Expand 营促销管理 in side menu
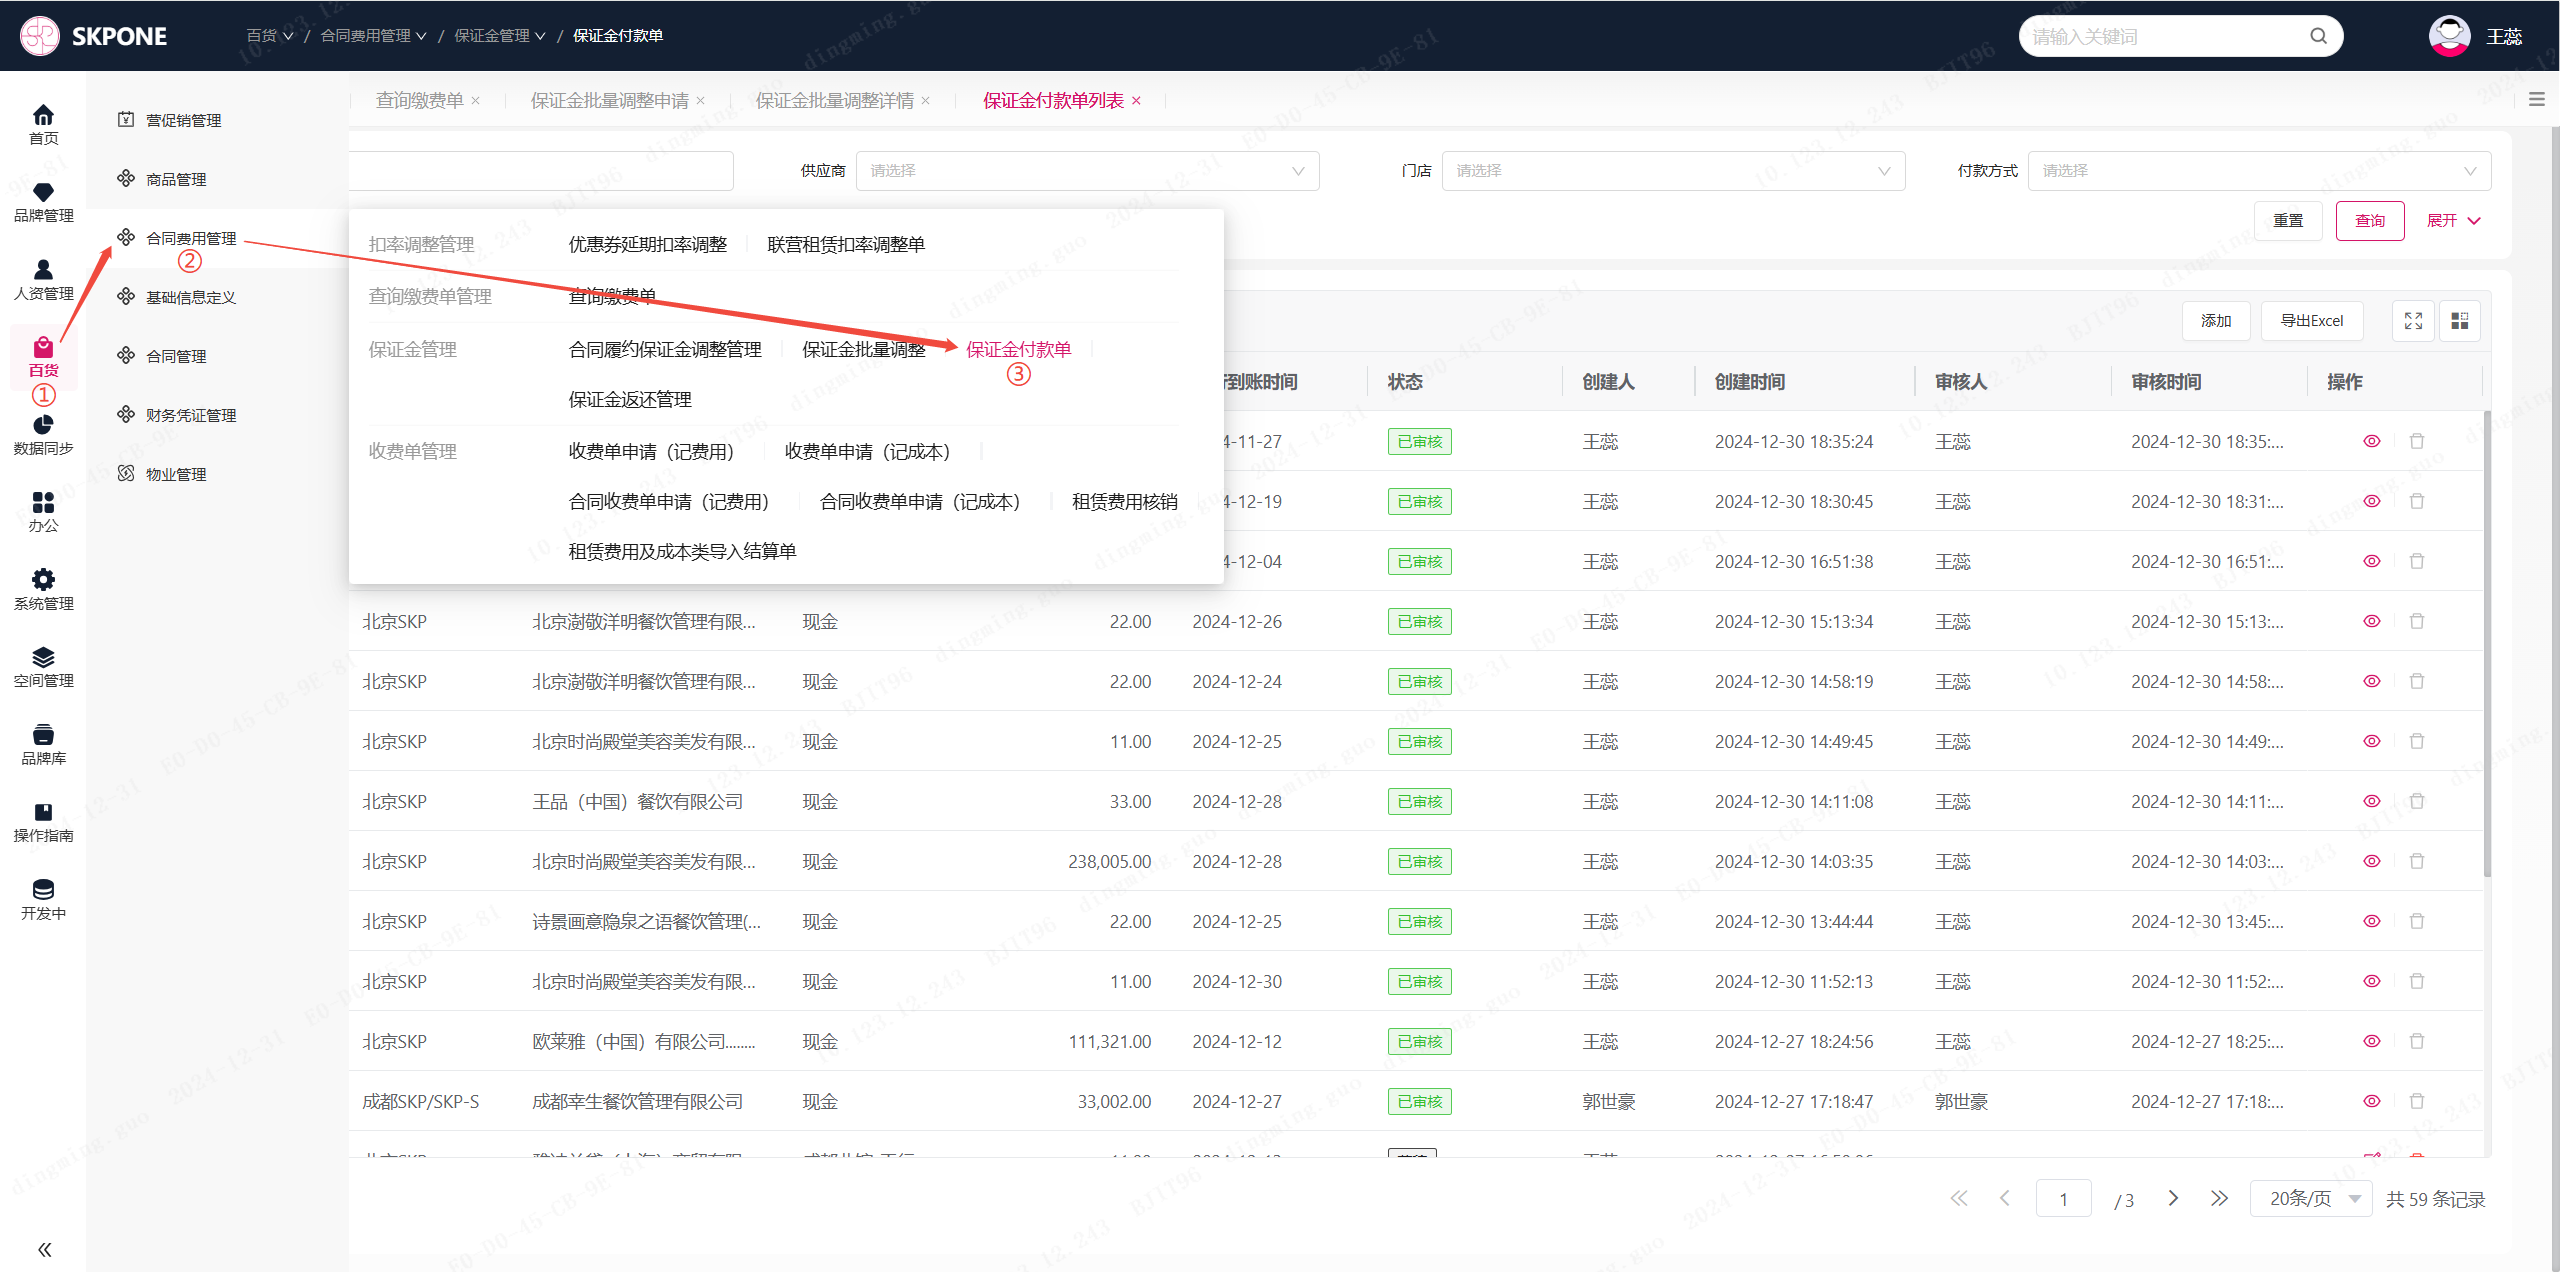 pyautogui.click(x=183, y=120)
